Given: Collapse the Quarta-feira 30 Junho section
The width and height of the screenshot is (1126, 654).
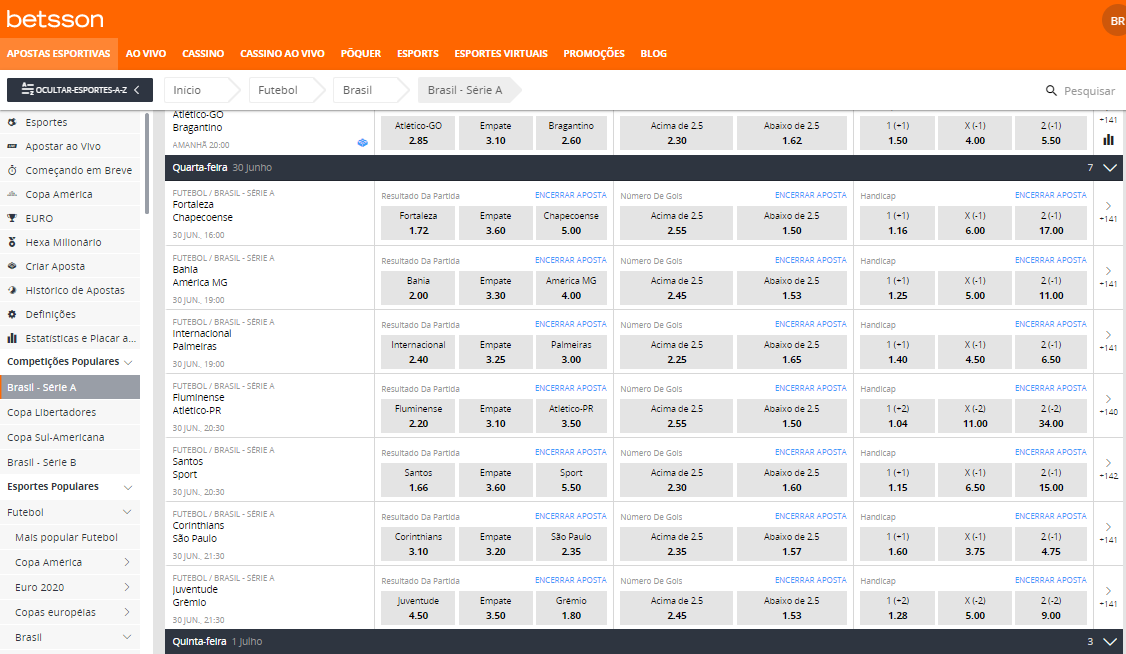Looking at the screenshot, I should pyautogui.click(x=1110, y=167).
